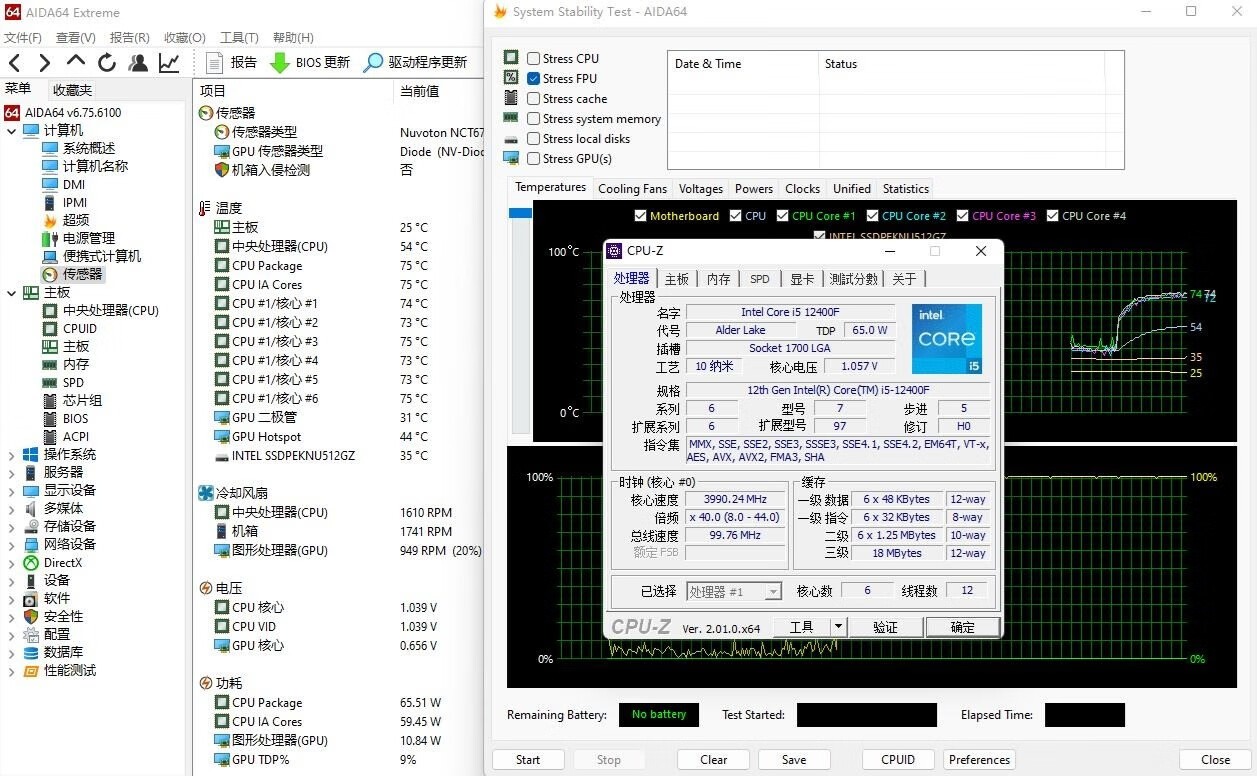Select 电源管理 tree item
This screenshot has width=1257, height=776.
click(x=88, y=238)
